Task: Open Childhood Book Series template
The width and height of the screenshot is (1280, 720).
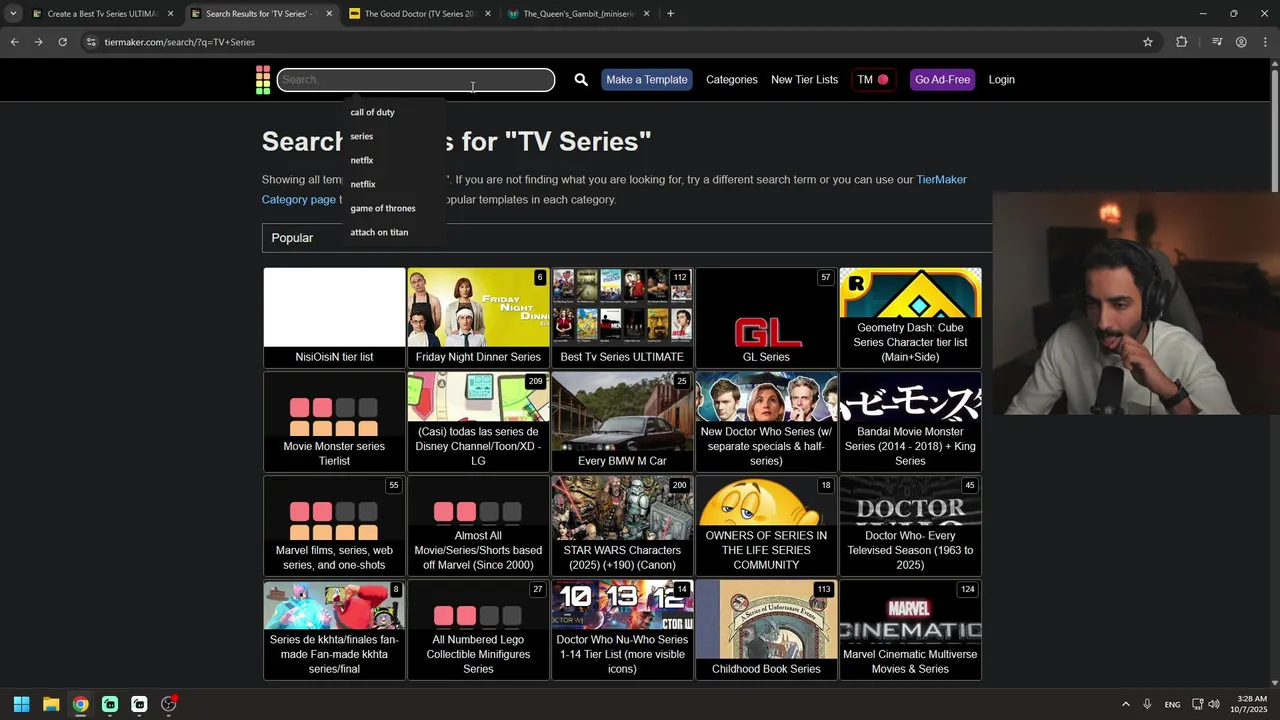Action: [766, 630]
